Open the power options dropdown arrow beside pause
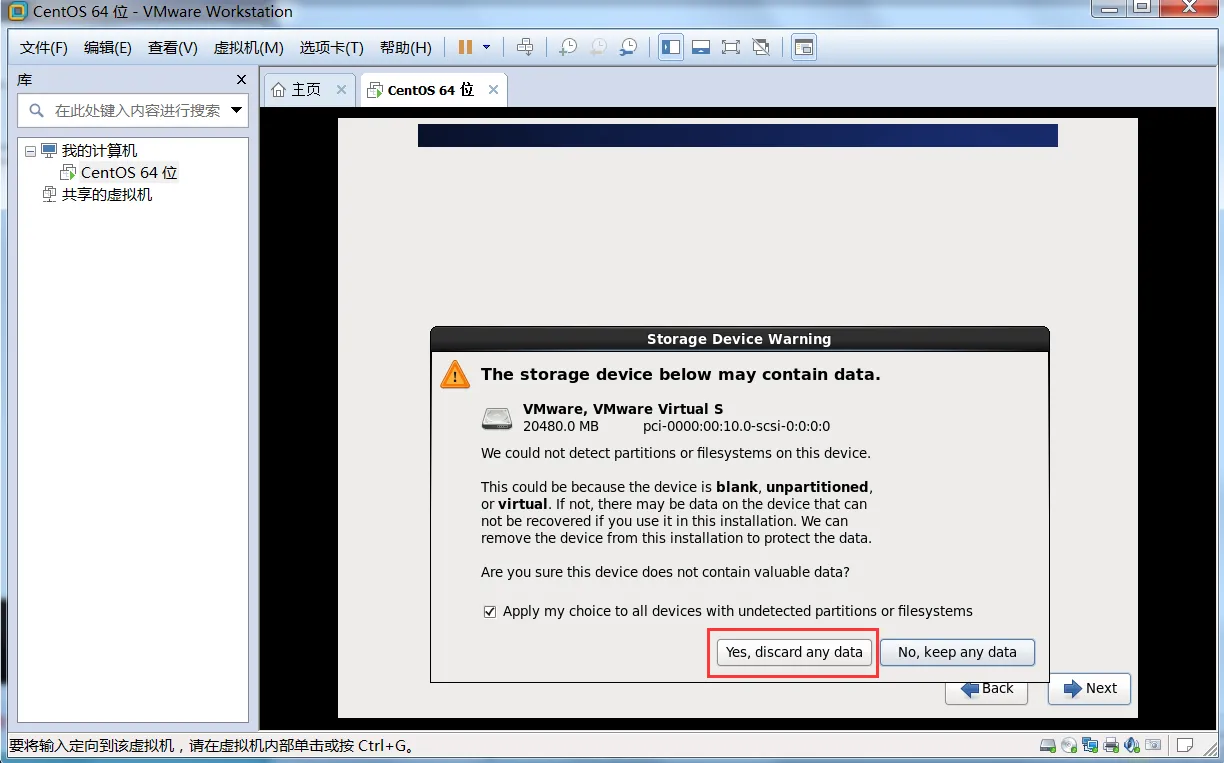 point(487,47)
